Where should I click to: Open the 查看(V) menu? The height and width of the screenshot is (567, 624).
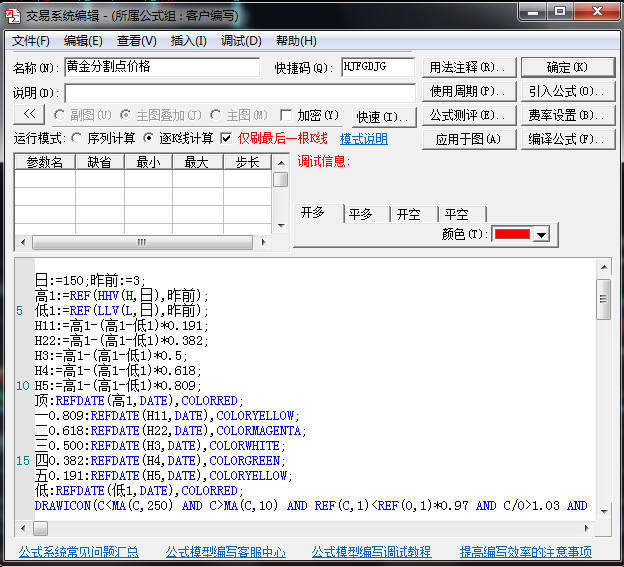(x=136, y=41)
